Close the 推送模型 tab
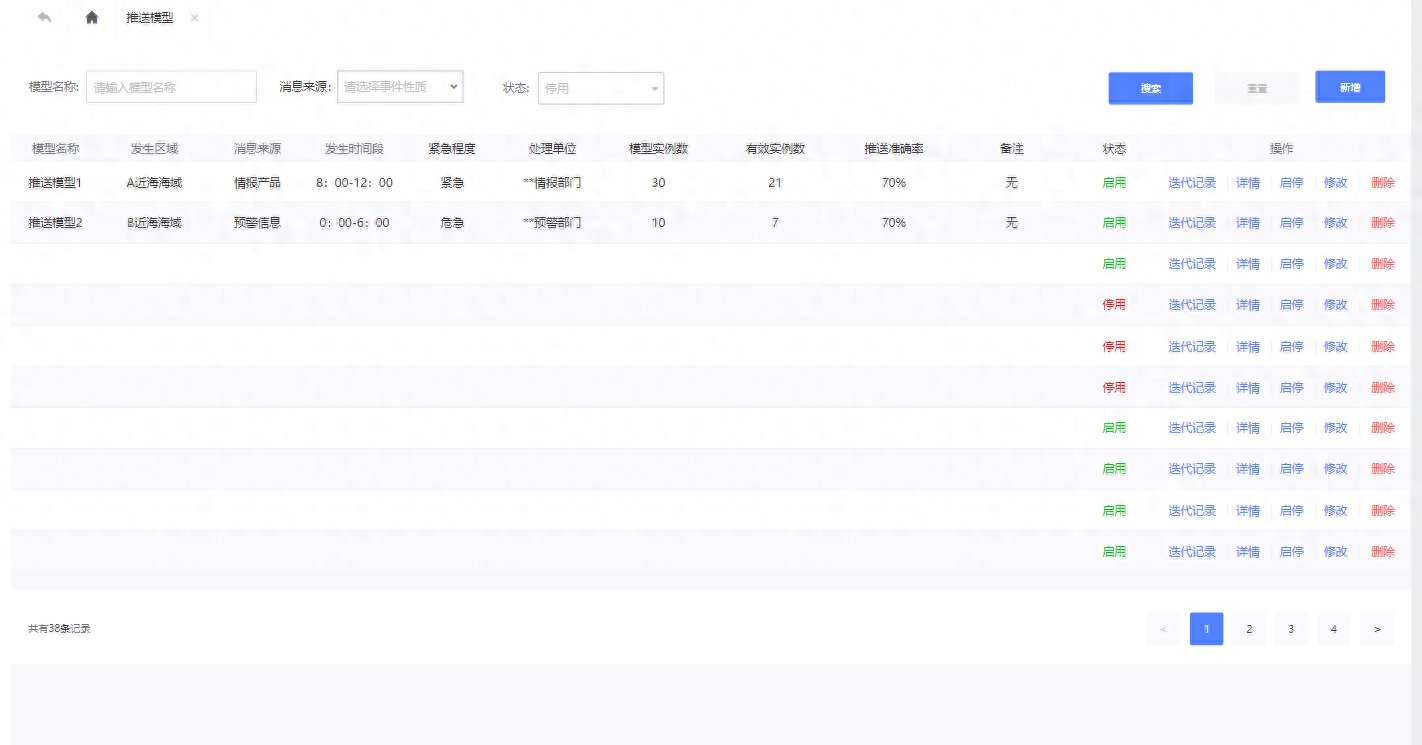This screenshot has height=745, width=1422. (194, 18)
